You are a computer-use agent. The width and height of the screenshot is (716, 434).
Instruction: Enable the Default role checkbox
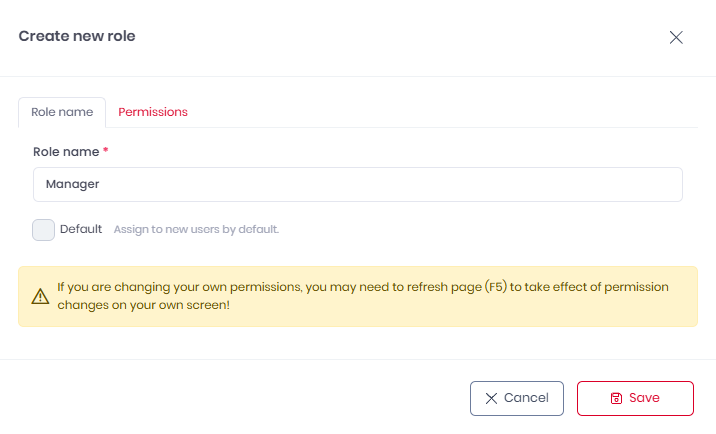pyautogui.click(x=43, y=229)
